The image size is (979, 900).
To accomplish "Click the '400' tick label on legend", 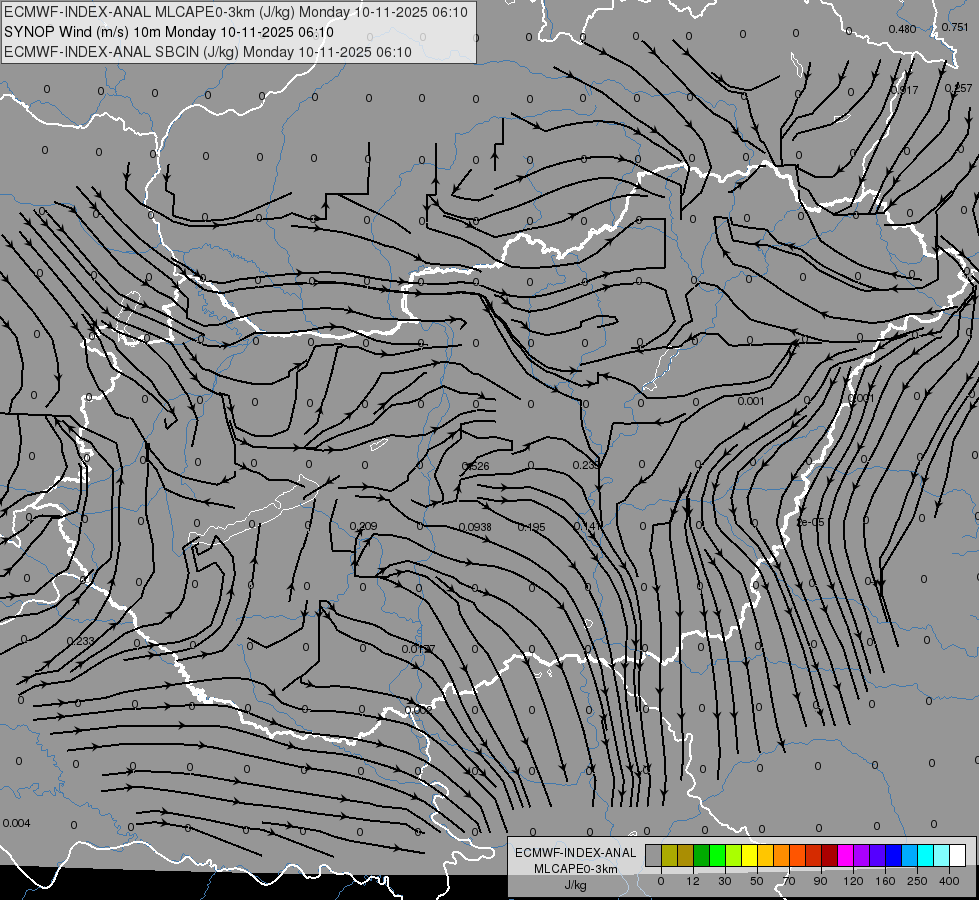I will click(x=949, y=881).
